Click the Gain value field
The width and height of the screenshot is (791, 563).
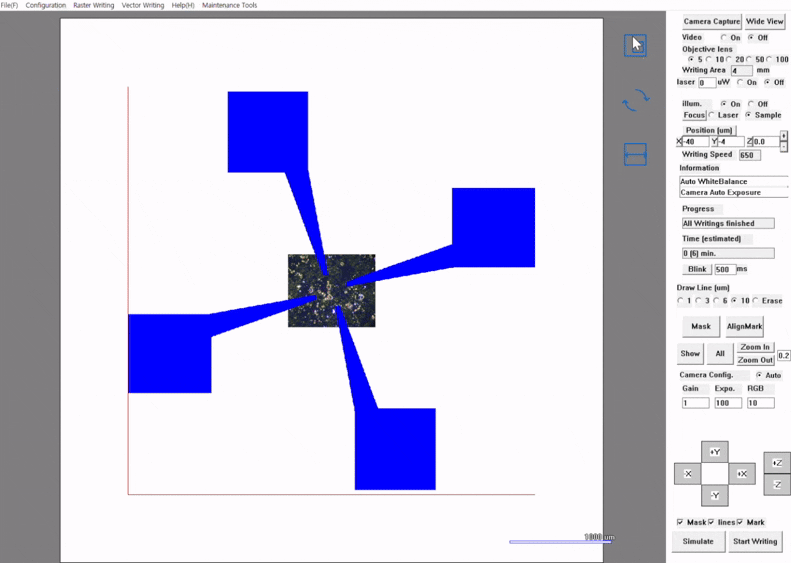tap(696, 403)
